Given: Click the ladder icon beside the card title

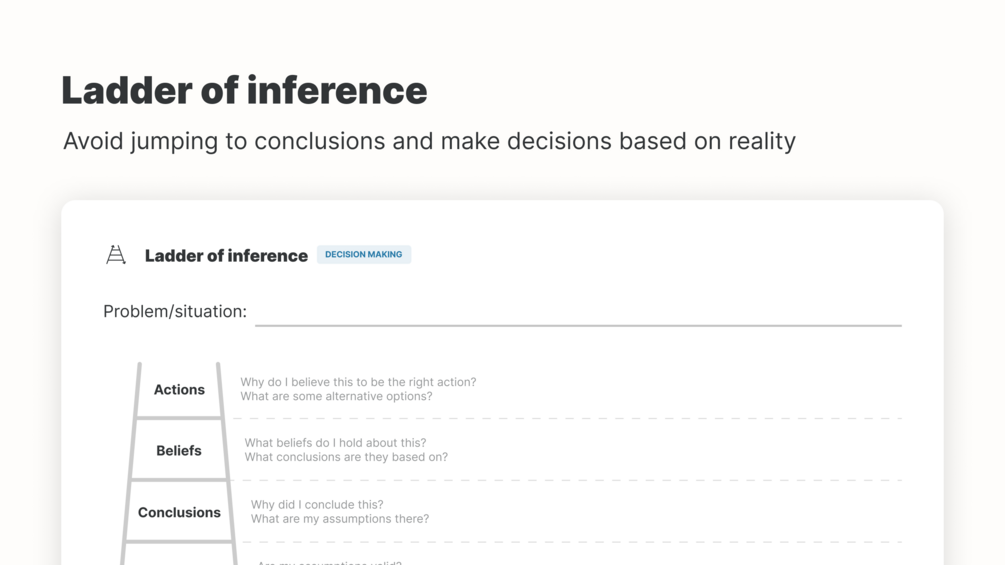Looking at the screenshot, I should click(x=116, y=255).
